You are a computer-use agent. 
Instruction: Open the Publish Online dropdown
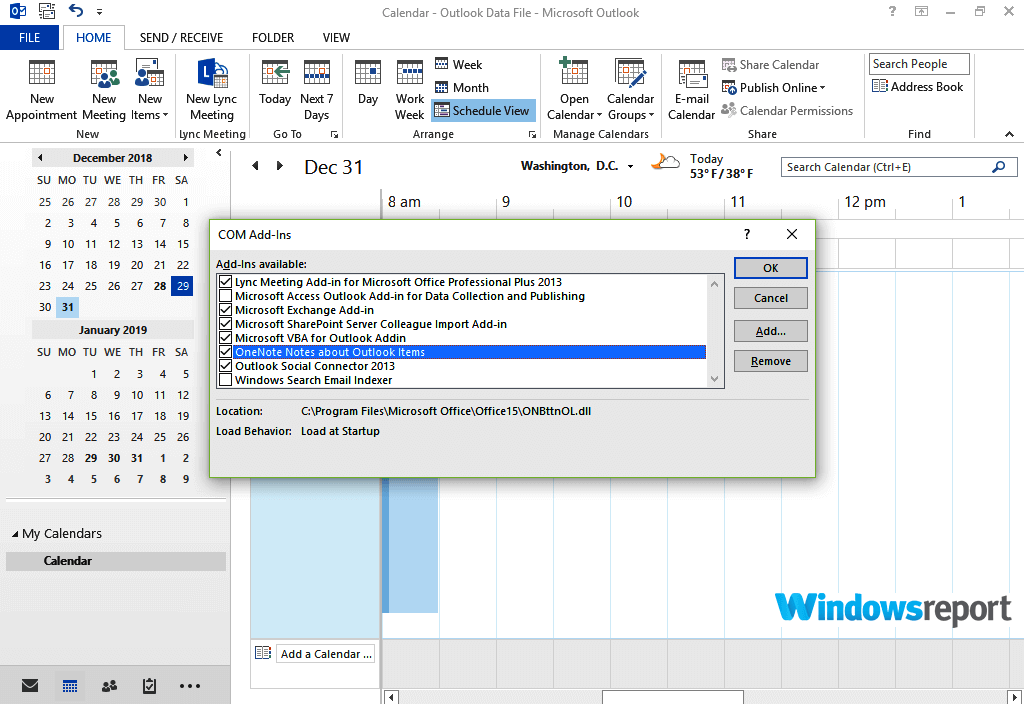774,88
